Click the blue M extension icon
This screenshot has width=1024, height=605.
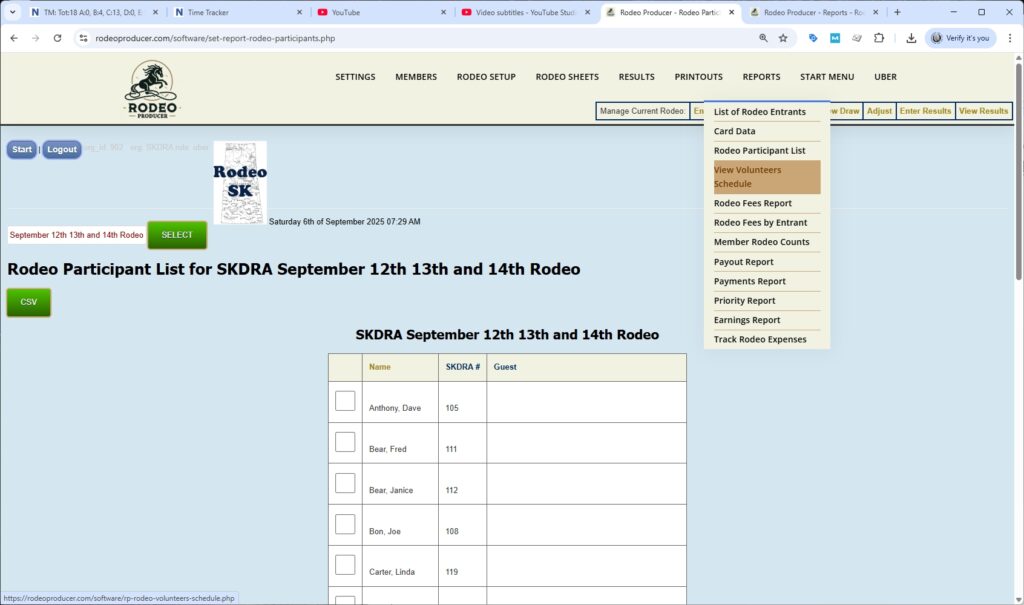[834, 37]
